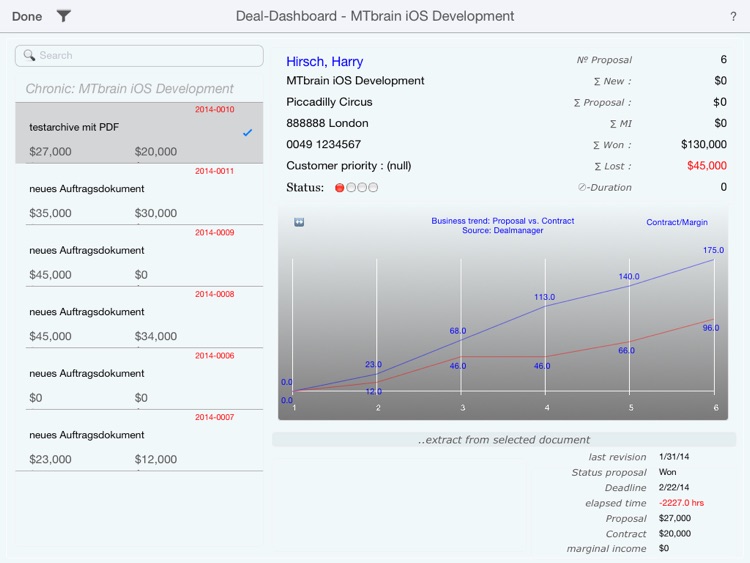Click the 66.0 data point label

[x=626, y=351]
